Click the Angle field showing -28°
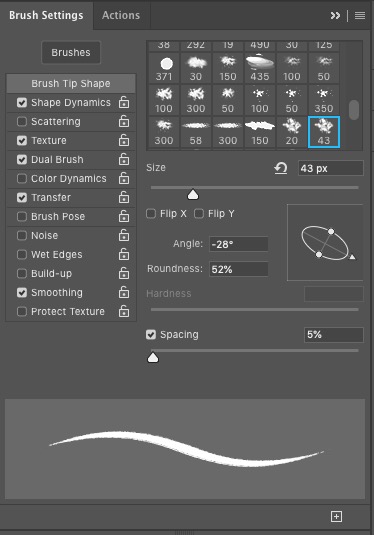The height and width of the screenshot is (535, 374). [x=239, y=244]
